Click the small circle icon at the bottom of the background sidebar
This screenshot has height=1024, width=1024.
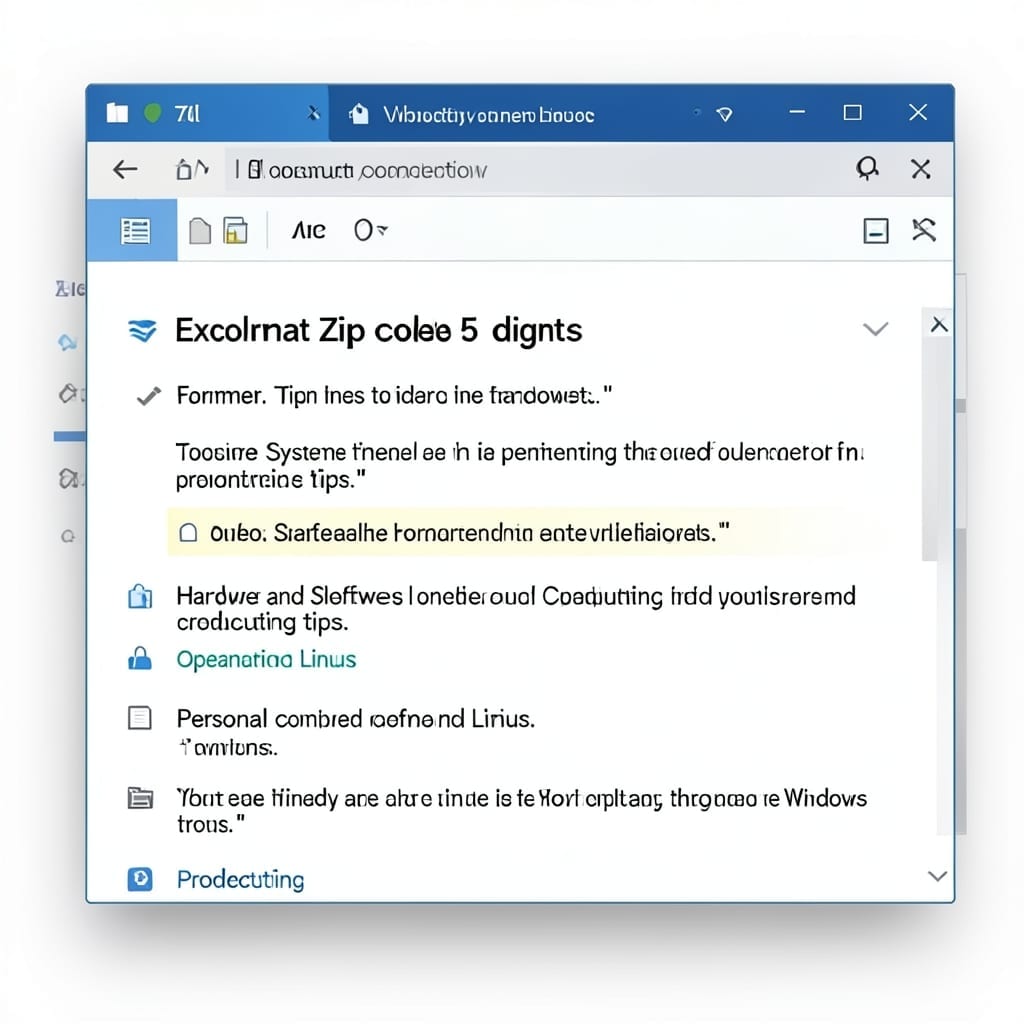[x=68, y=537]
